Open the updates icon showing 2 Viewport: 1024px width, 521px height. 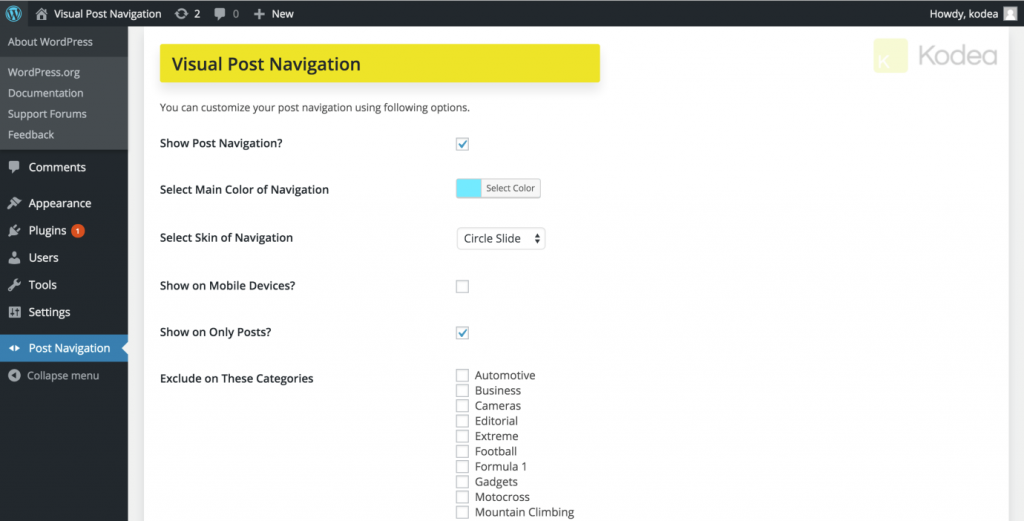(180, 14)
